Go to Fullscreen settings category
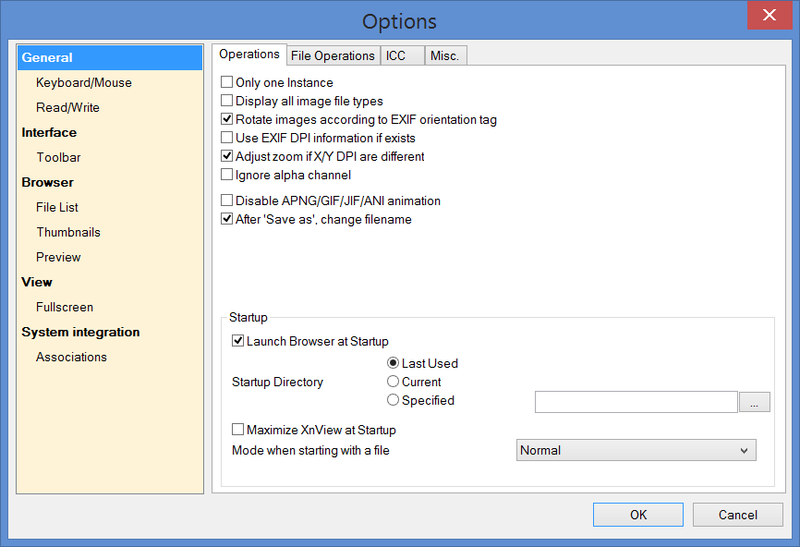This screenshot has height=547, width=800. pyautogui.click(x=65, y=307)
